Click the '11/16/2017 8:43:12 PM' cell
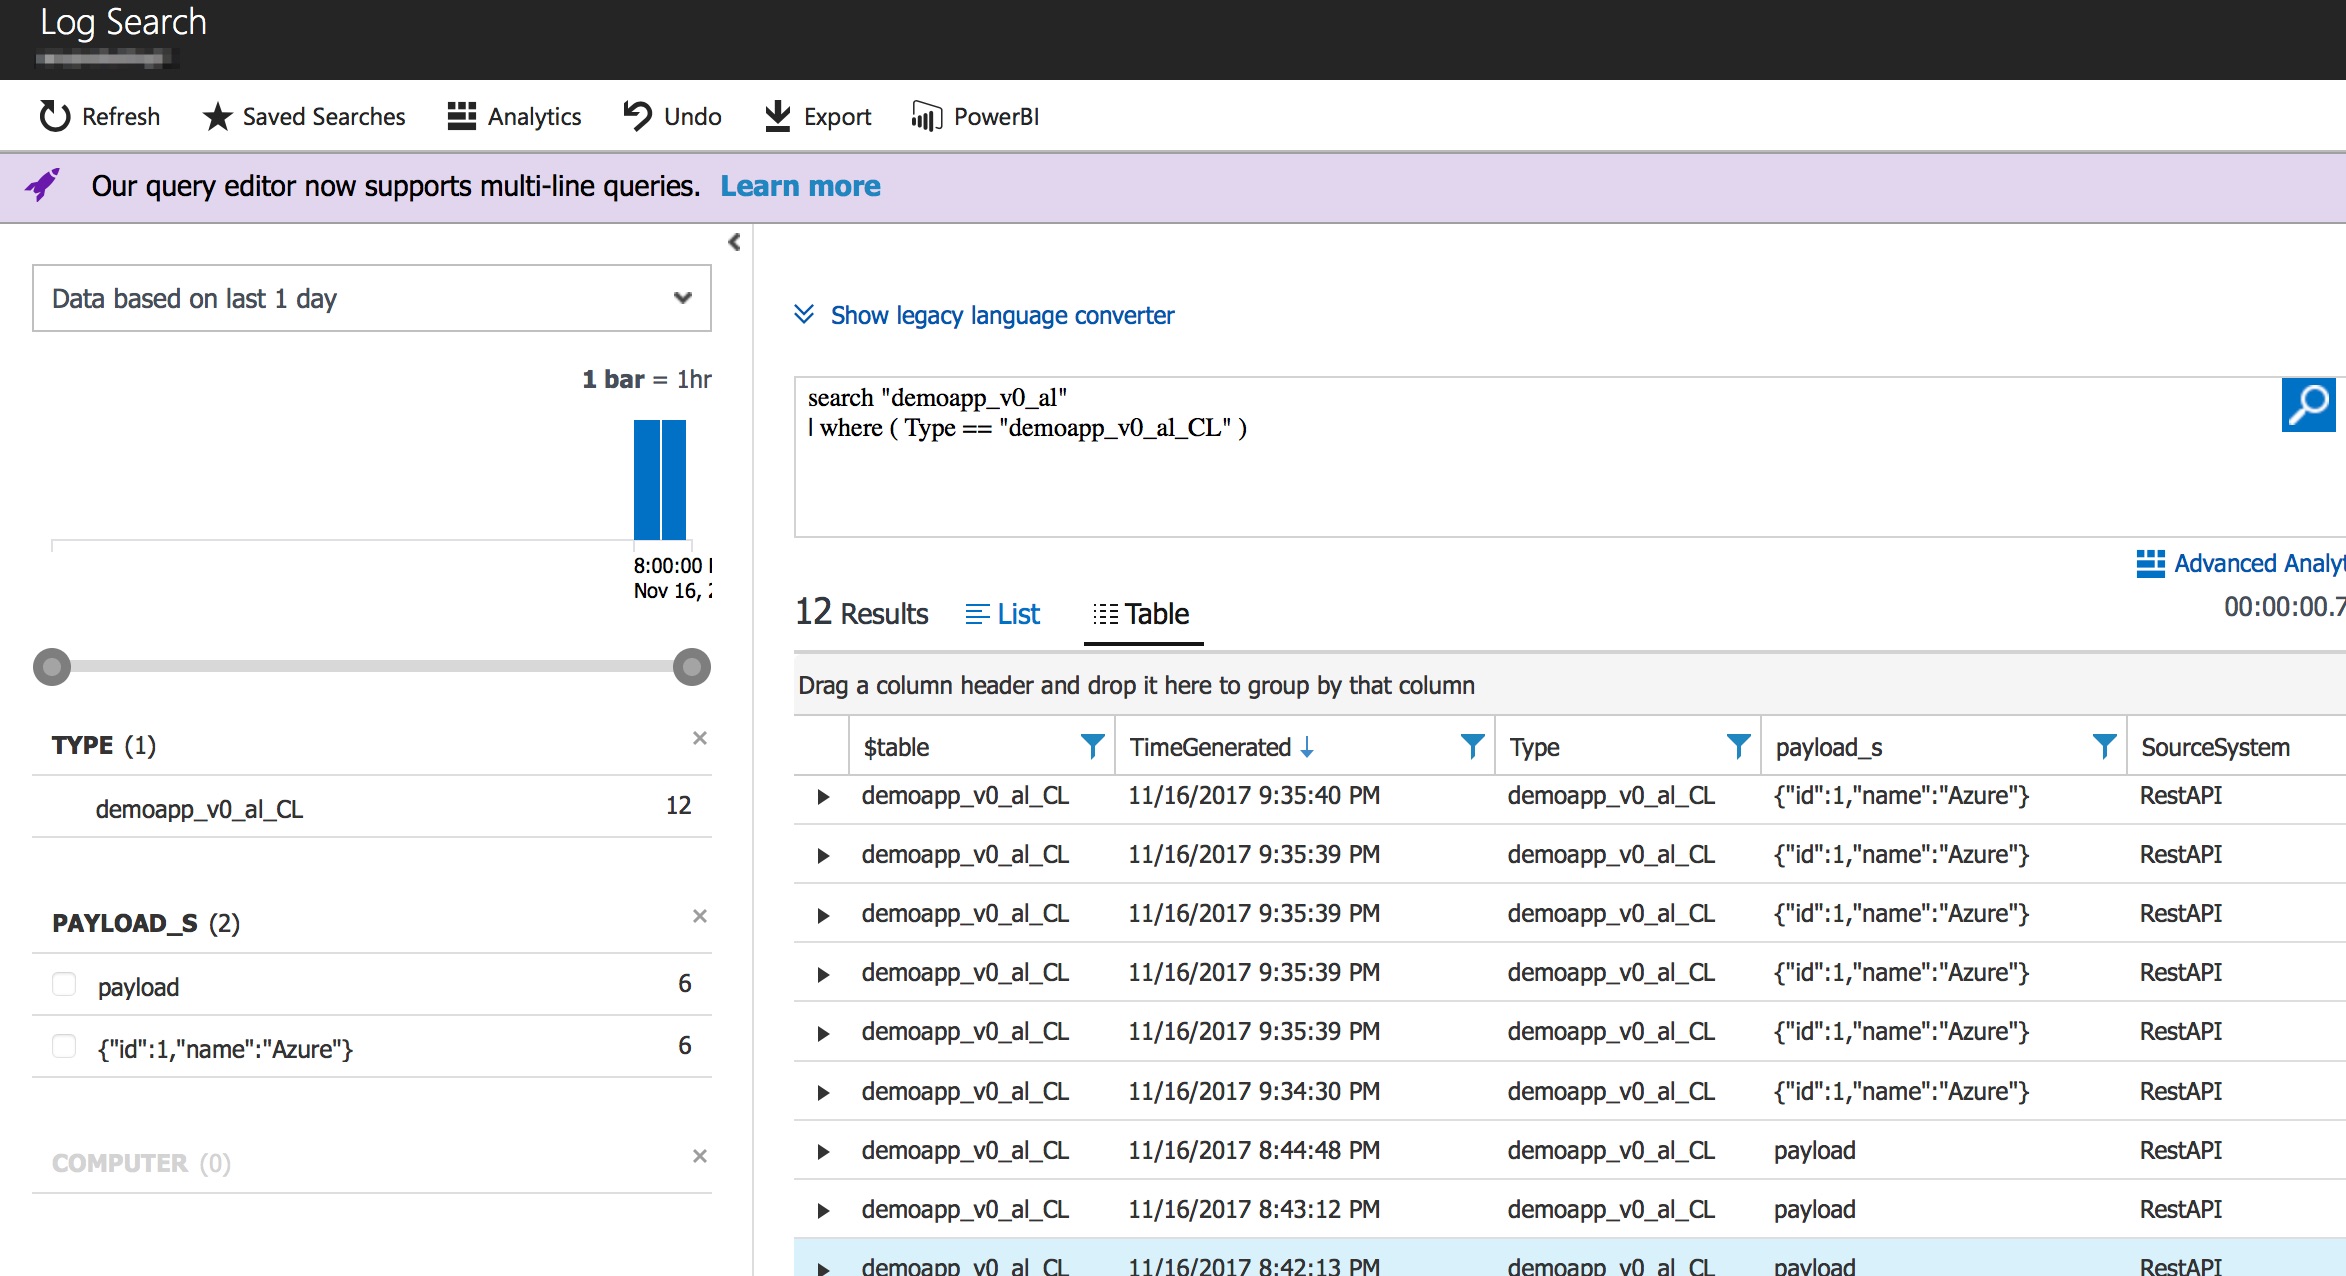Screen dimensions: 2346x1276 point(1254,1210)
